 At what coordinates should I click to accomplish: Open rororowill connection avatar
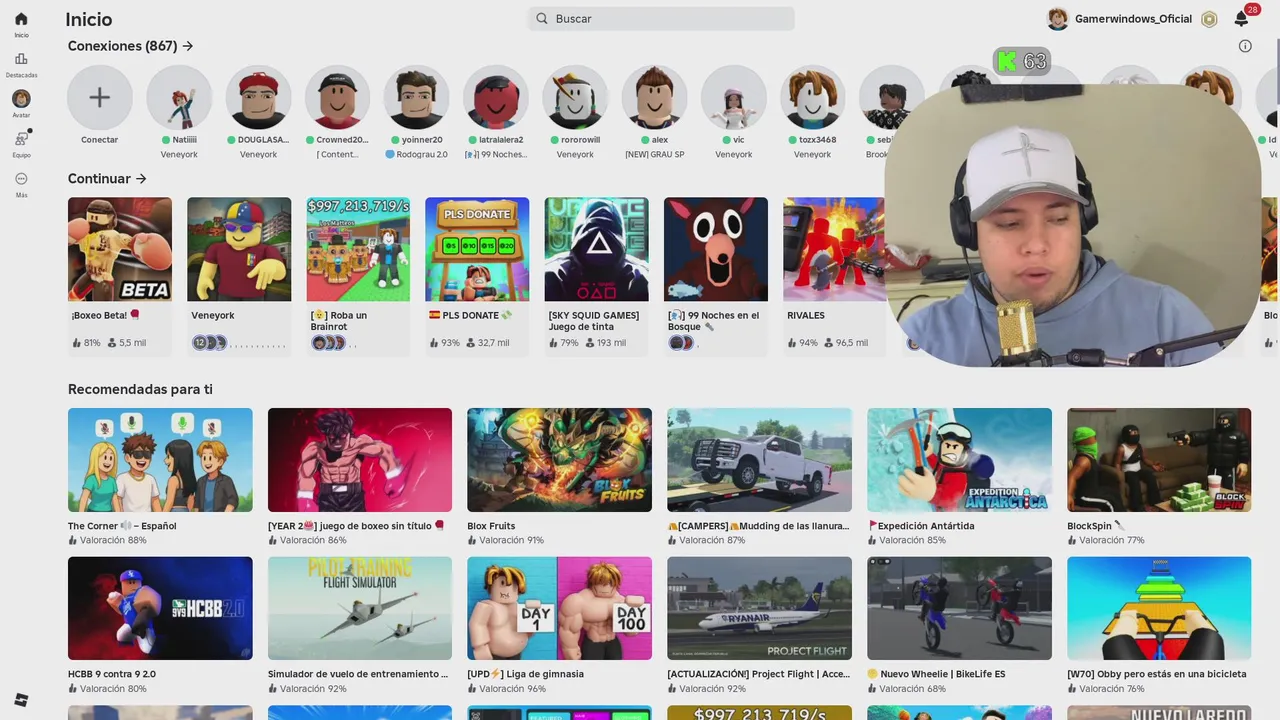[x=575, y=98]
